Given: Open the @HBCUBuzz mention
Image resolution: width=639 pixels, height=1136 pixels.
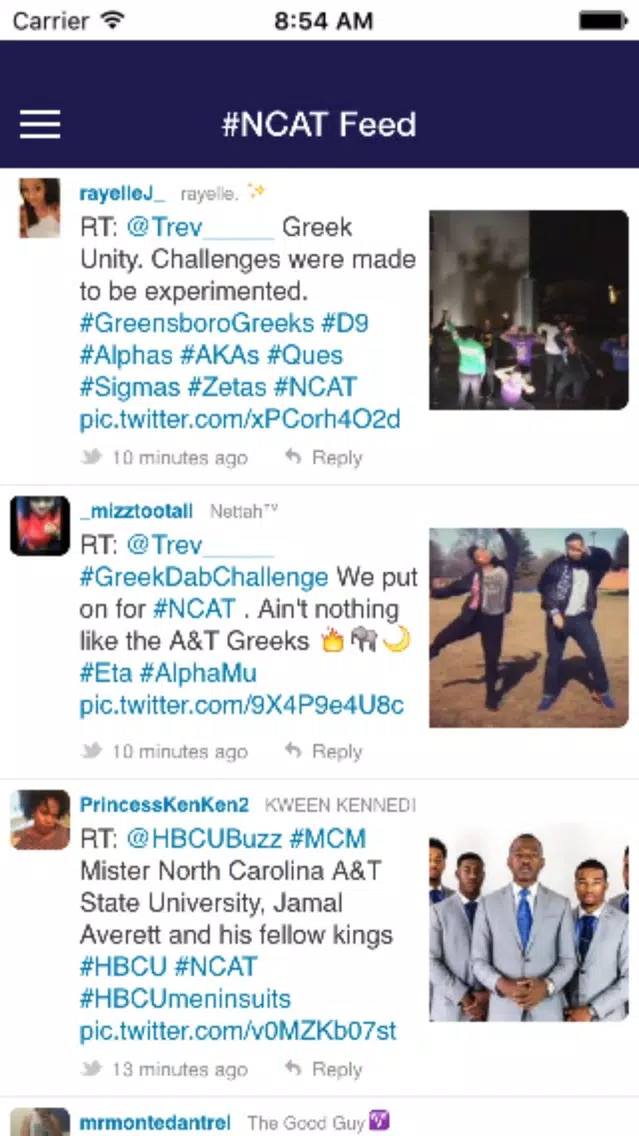Looking at the screenshot, I should click(x=204, y=839).
